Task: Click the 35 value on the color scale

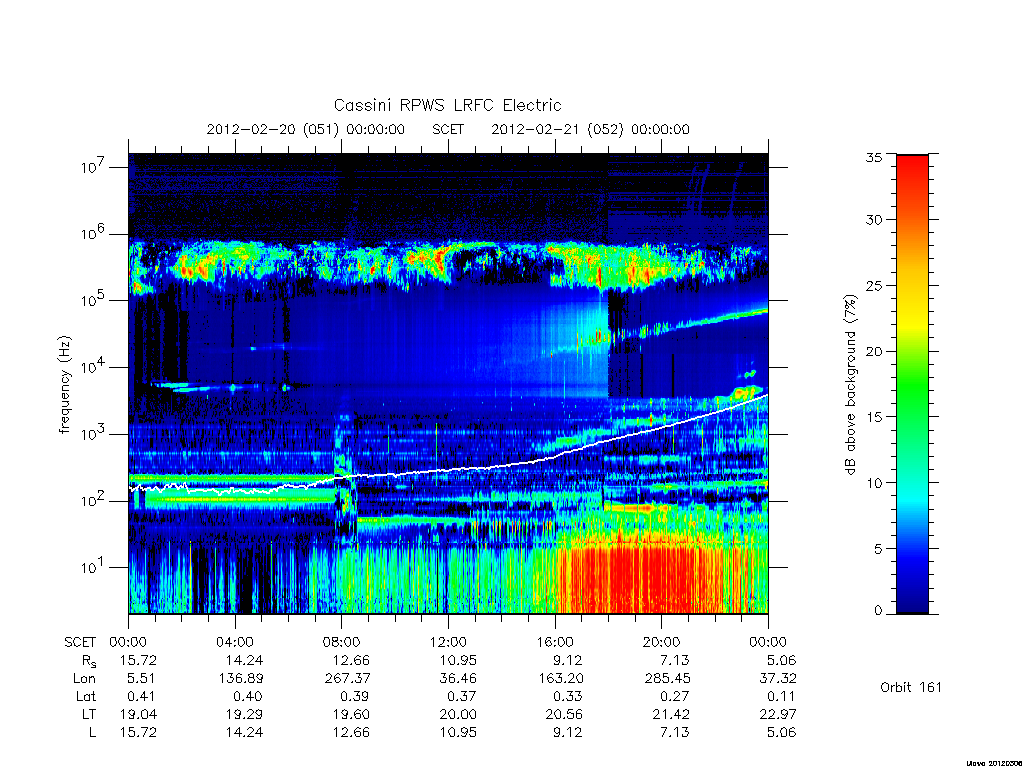Action: [873, 157]
